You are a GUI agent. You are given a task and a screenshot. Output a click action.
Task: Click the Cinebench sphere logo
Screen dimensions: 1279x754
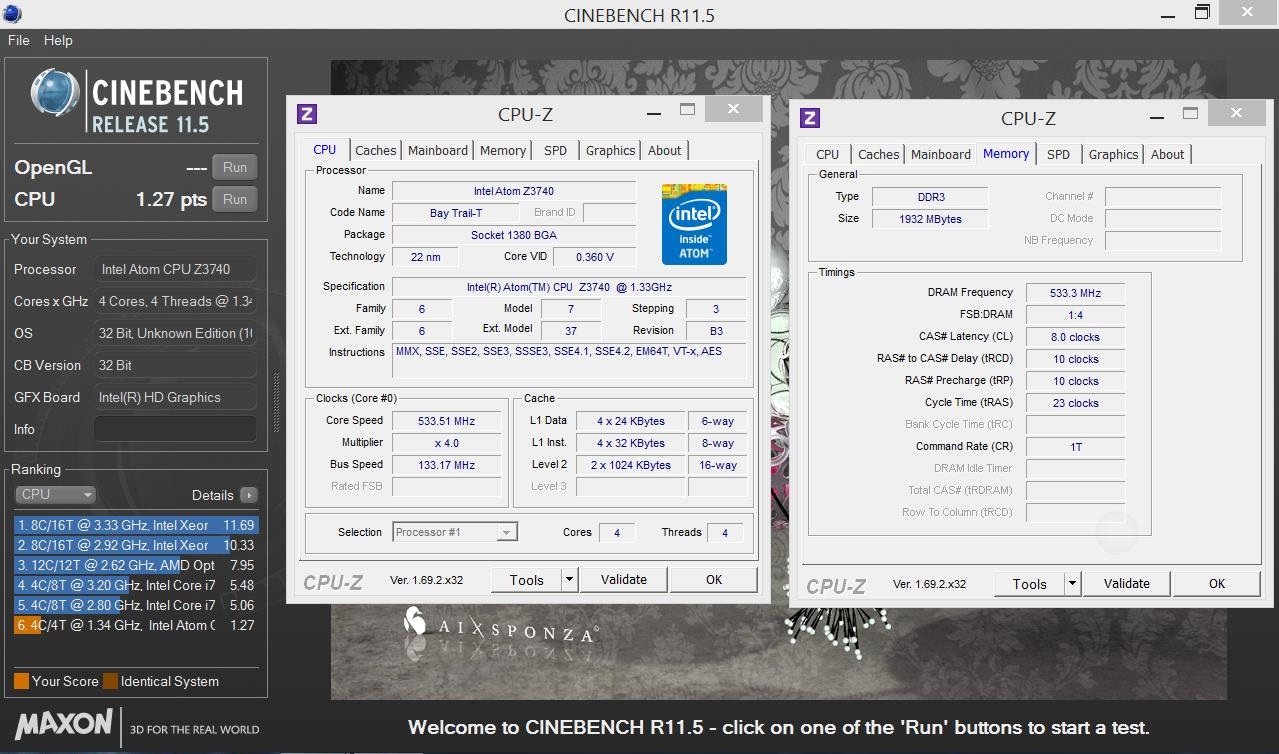coord(56,93)
